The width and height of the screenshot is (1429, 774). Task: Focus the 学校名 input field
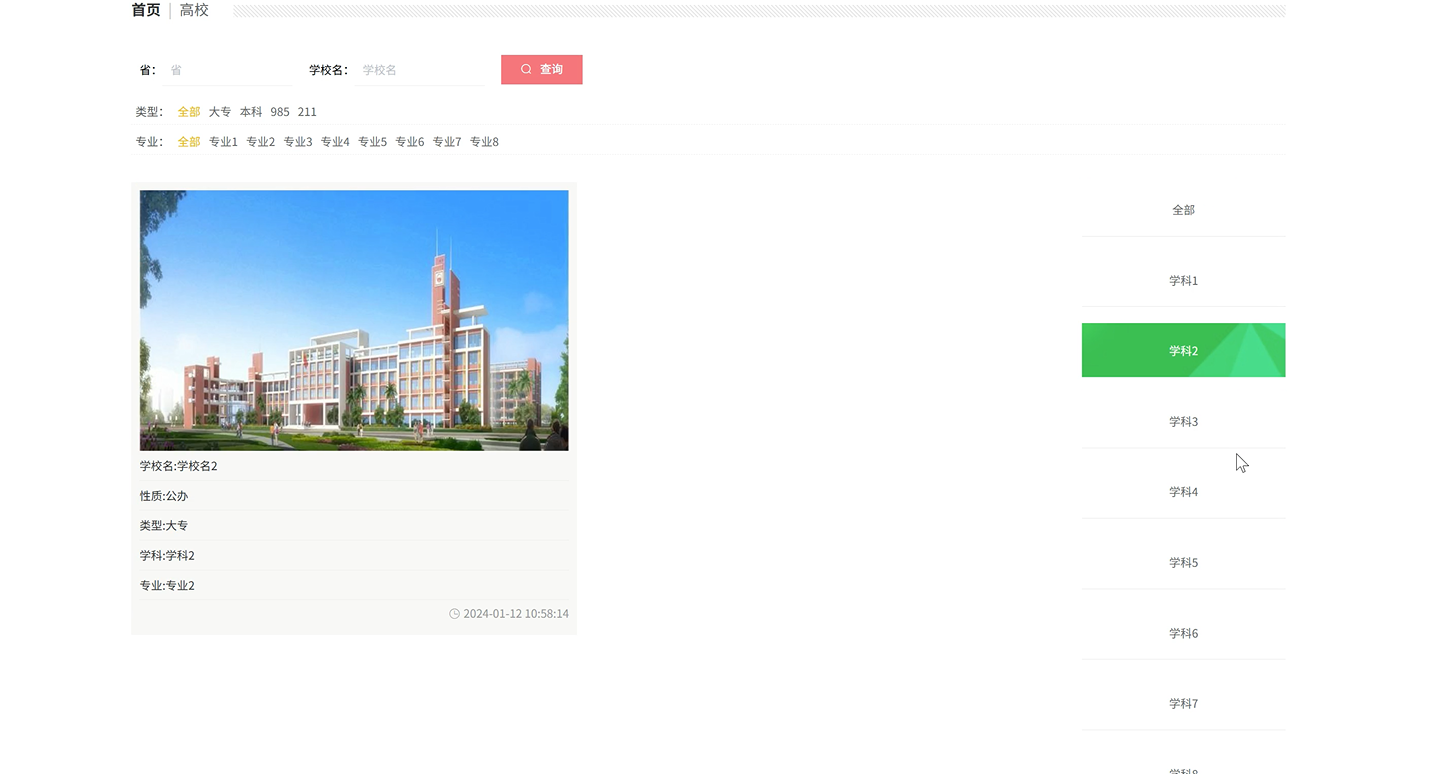pos(420,70)
